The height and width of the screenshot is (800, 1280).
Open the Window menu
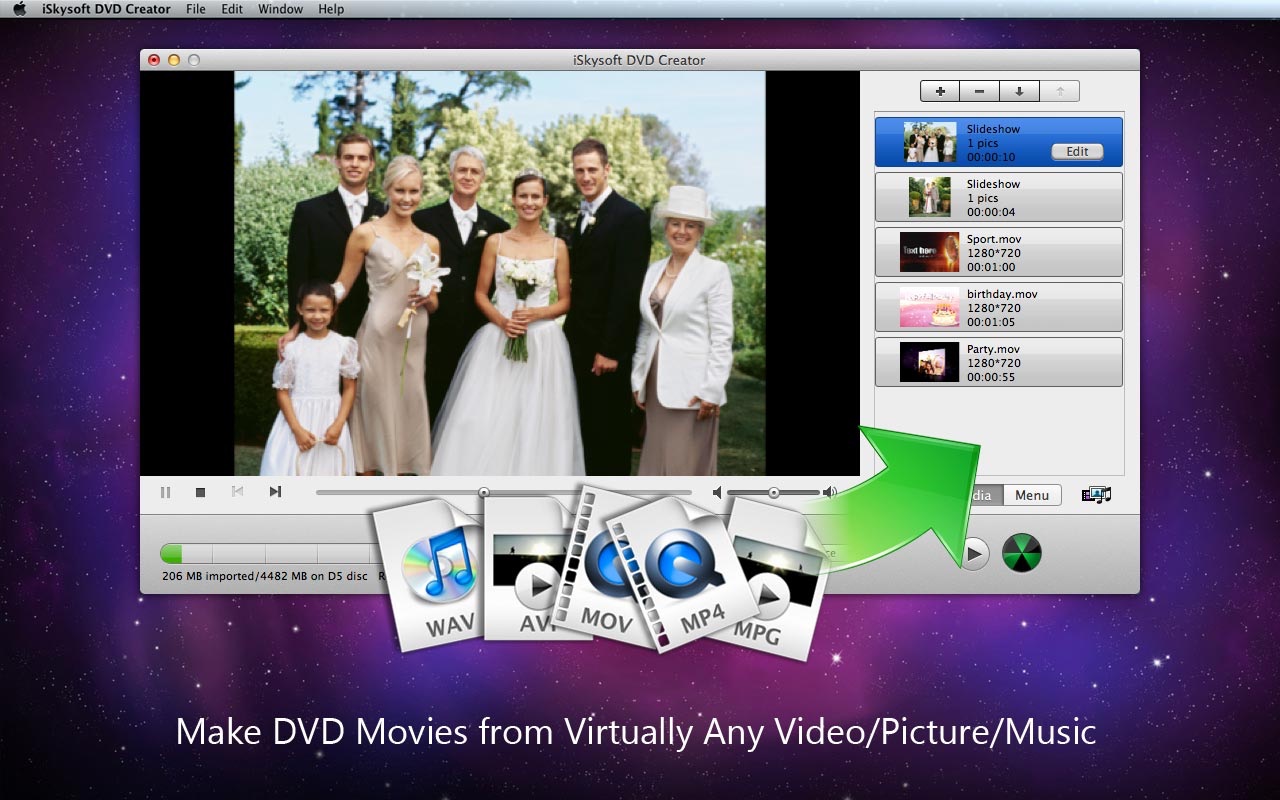tap(280, 9)
